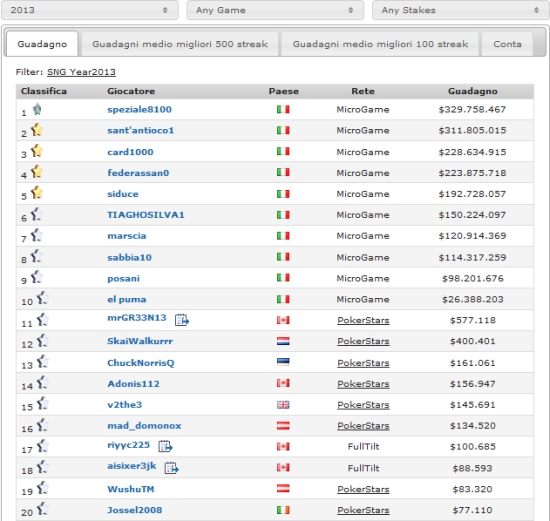Click the green star badge beside speziale8100
This screenshot has width=550, height=521.
tap(37, 110)
